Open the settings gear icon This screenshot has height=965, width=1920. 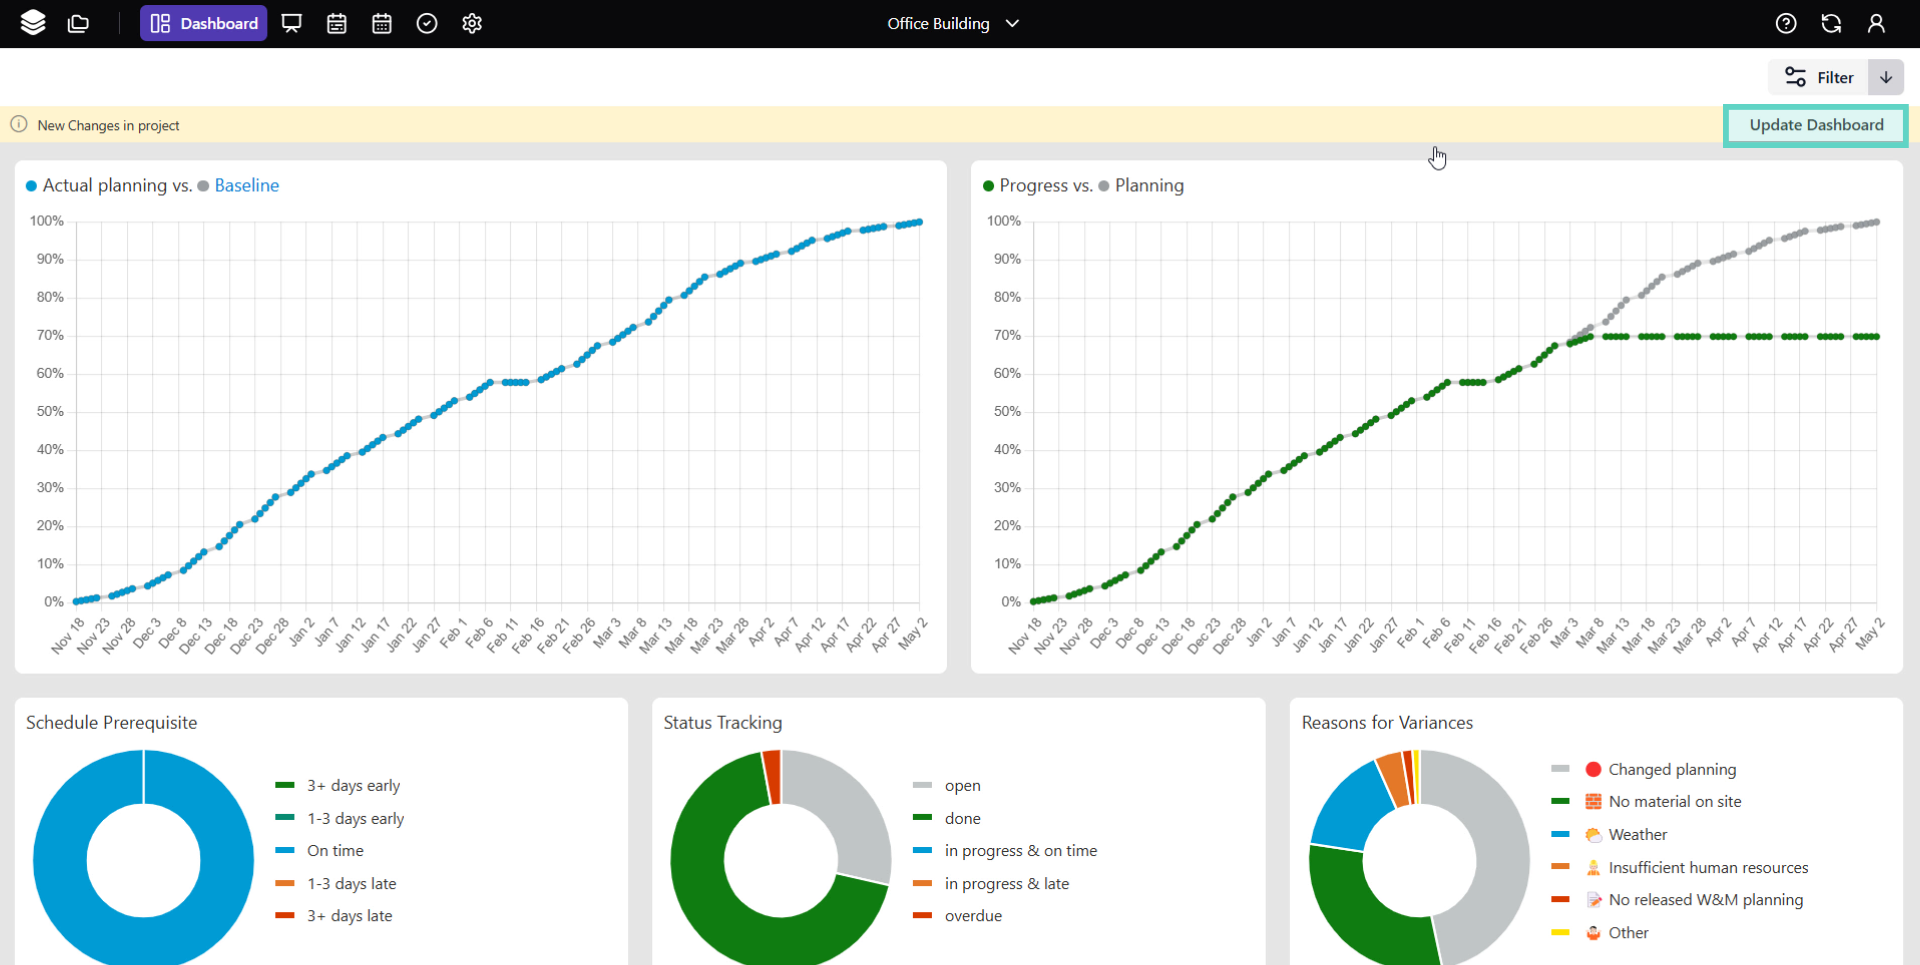(471, 23)
